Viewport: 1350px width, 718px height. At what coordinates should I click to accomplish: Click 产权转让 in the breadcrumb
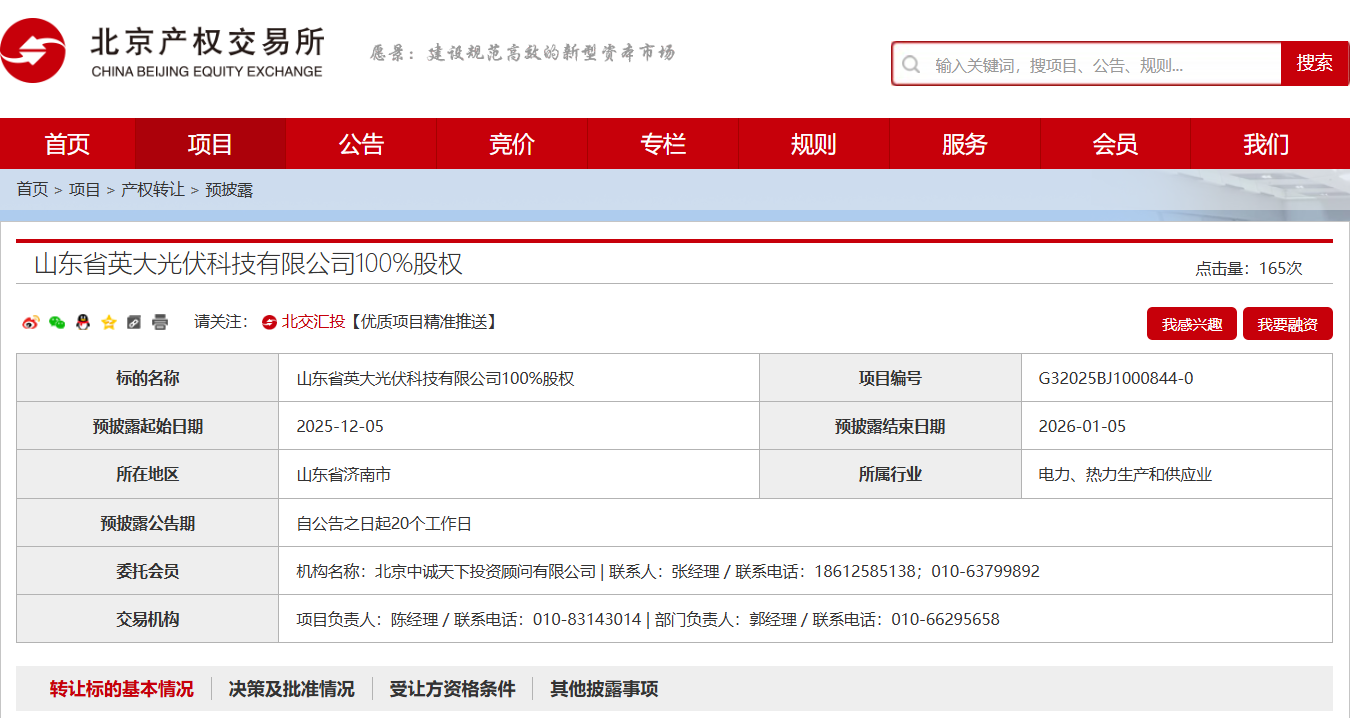(153, 190)
